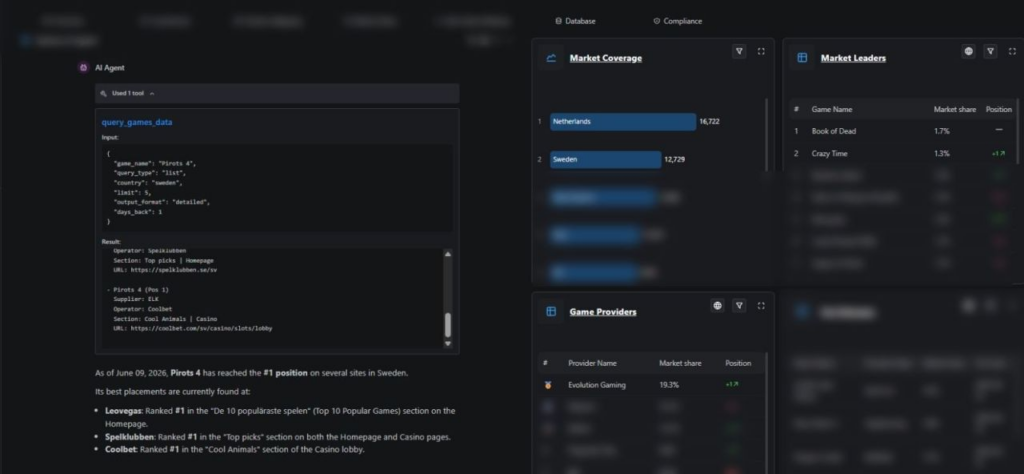Open the Market Leaders title link

point(853,58)
